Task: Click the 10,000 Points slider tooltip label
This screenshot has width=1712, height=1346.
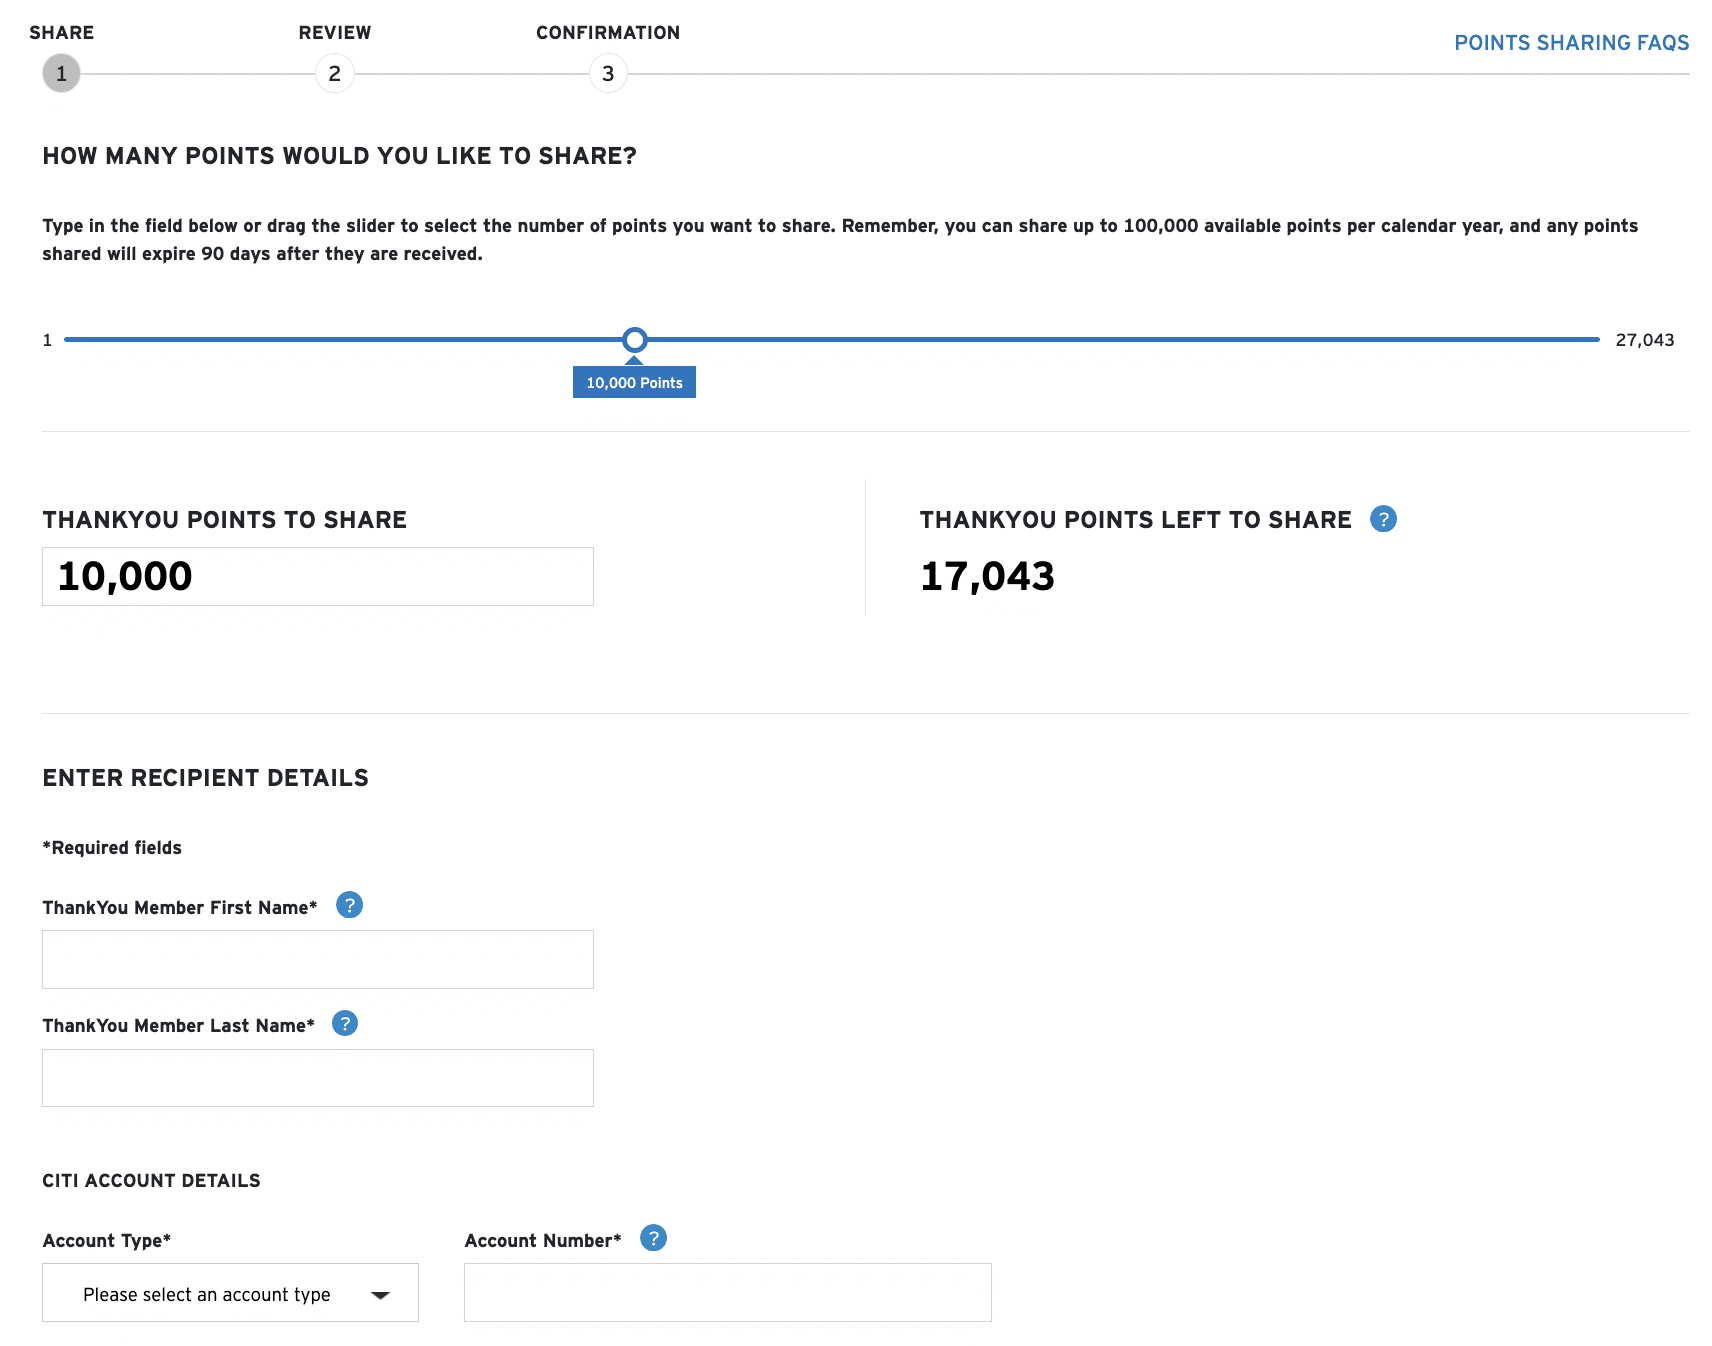Action: [634, 382]
